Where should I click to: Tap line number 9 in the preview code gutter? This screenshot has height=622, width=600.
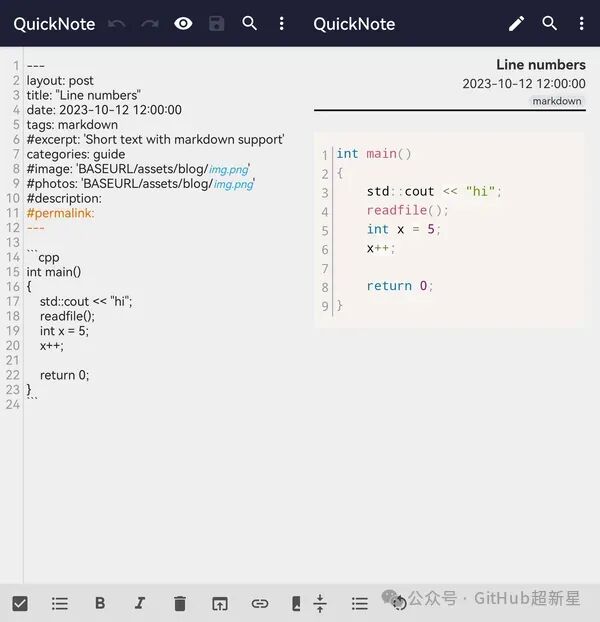click(x=325, y=306)
